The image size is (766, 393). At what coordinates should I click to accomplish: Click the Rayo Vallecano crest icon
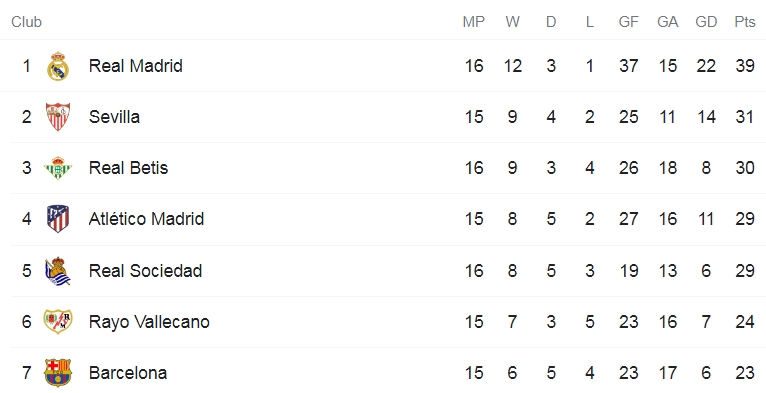click(58, 322)
